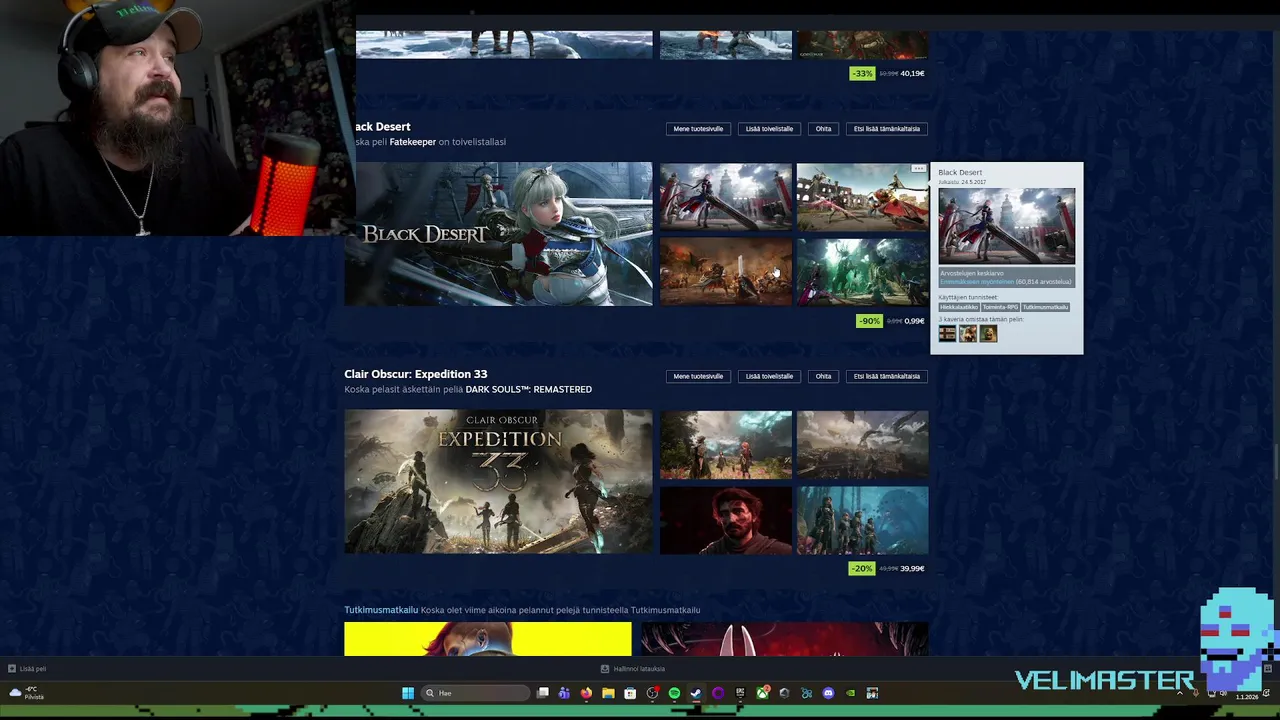This screenshot has width=1280, height=720.
Task: Click the -33% price 40,19€ at the top
Action: point(887,73)
